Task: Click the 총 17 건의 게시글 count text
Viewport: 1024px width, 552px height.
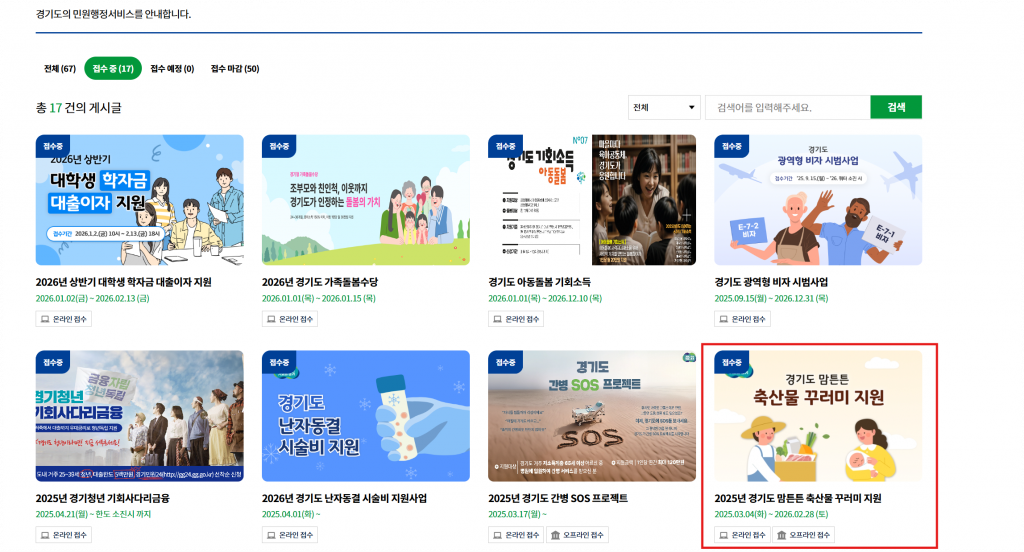Action: (78, 108)
